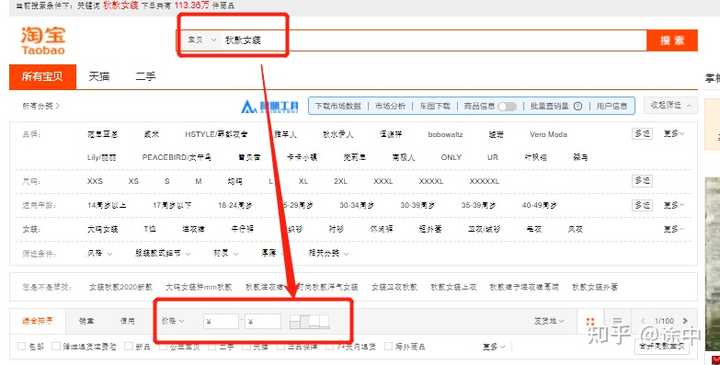This screenshot has width=720, height=365.
Task: Select the 18-24 age range filter
Action: pos(235,205)
